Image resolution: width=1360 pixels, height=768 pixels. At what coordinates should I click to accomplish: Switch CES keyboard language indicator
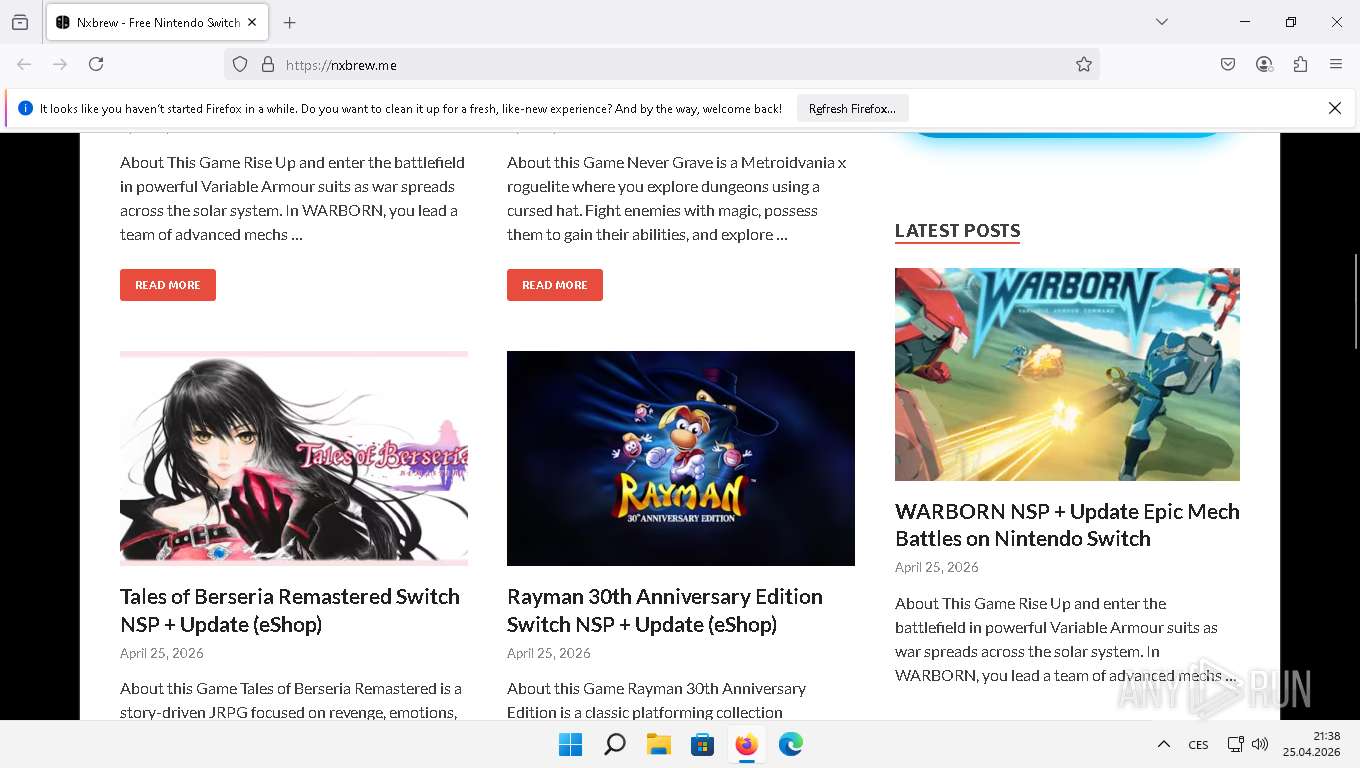(x=1198, y=744)
